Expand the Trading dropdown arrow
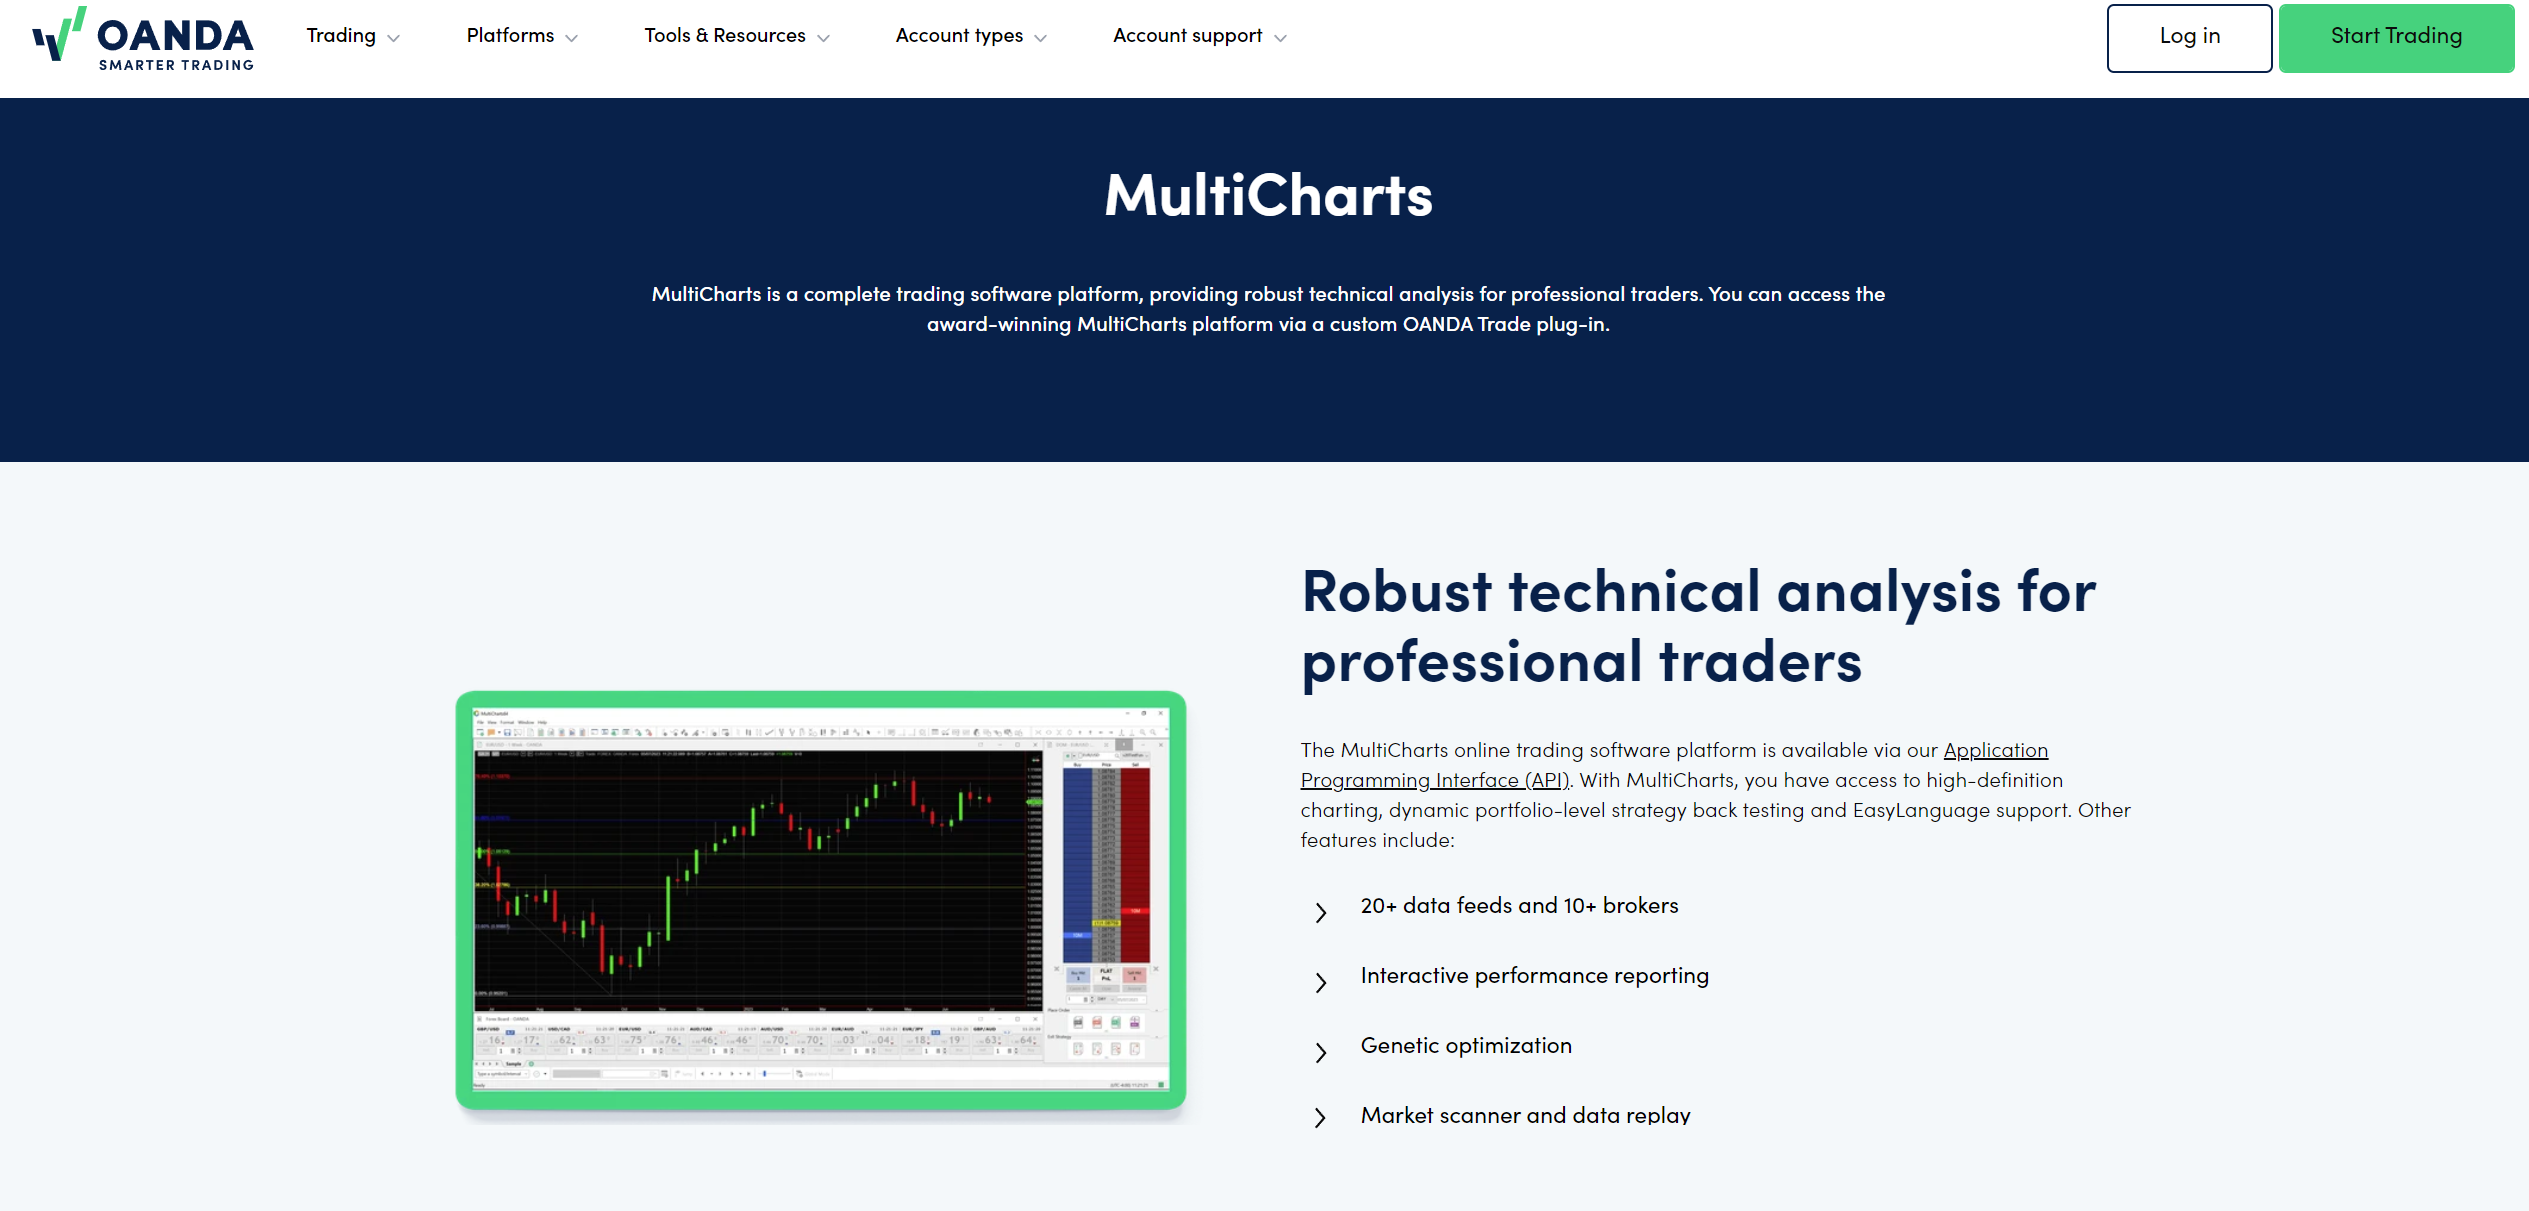Screen dimensions: 2529x1211 tap(394, 38)
